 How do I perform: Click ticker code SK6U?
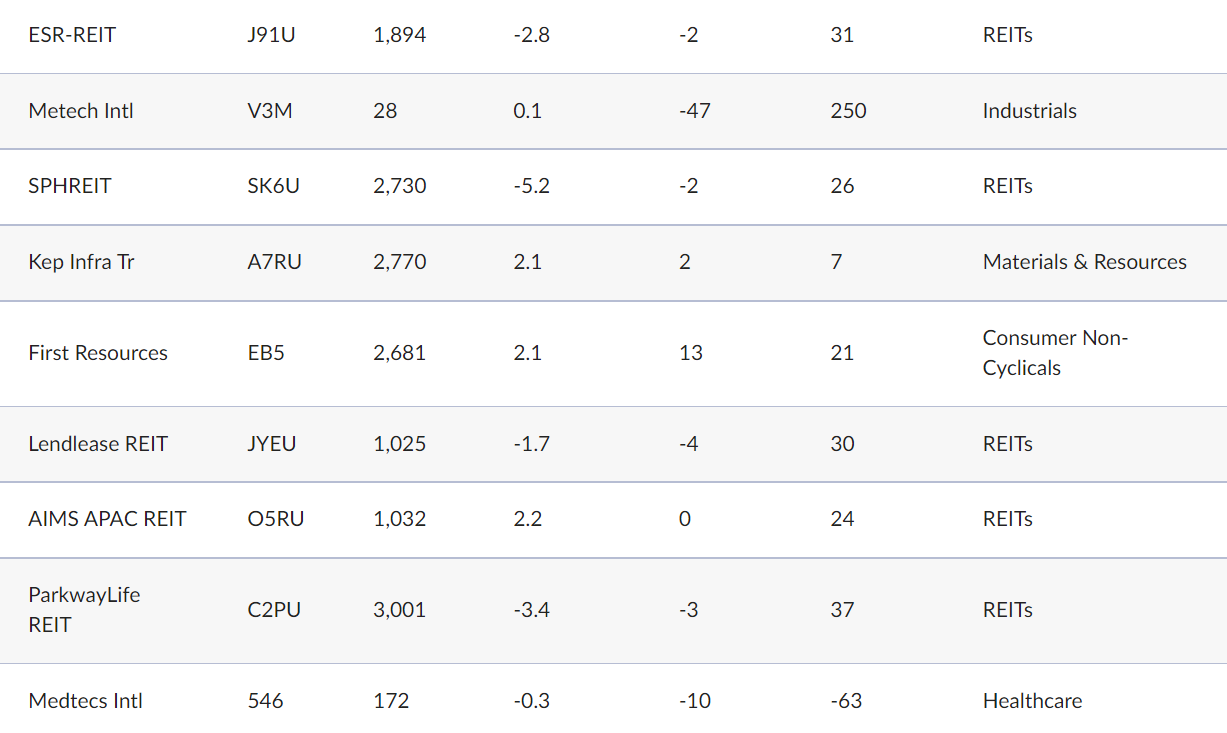[273, 186]
